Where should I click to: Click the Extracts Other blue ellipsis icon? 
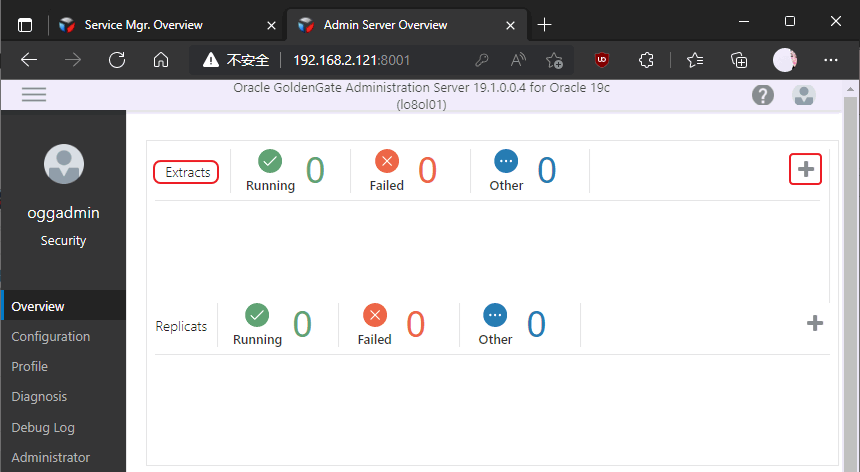coord(506,161)
